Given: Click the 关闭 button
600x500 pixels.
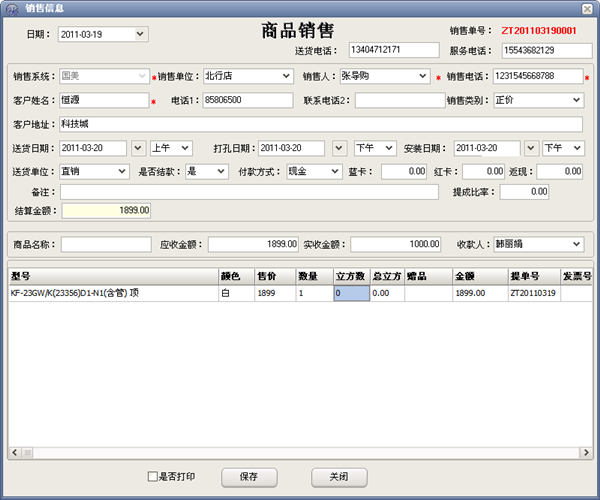Looking at the screenshot, I should tap(339, 477).
